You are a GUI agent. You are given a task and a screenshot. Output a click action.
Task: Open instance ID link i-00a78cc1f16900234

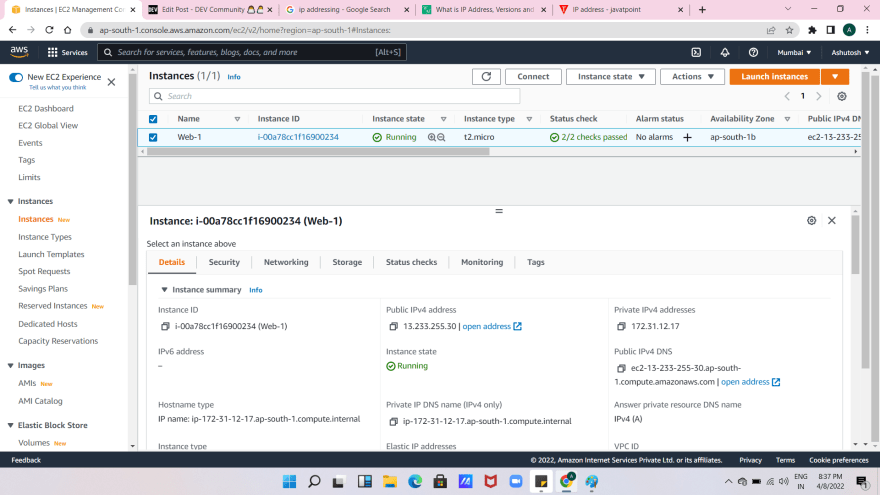[x=298, y=137]
